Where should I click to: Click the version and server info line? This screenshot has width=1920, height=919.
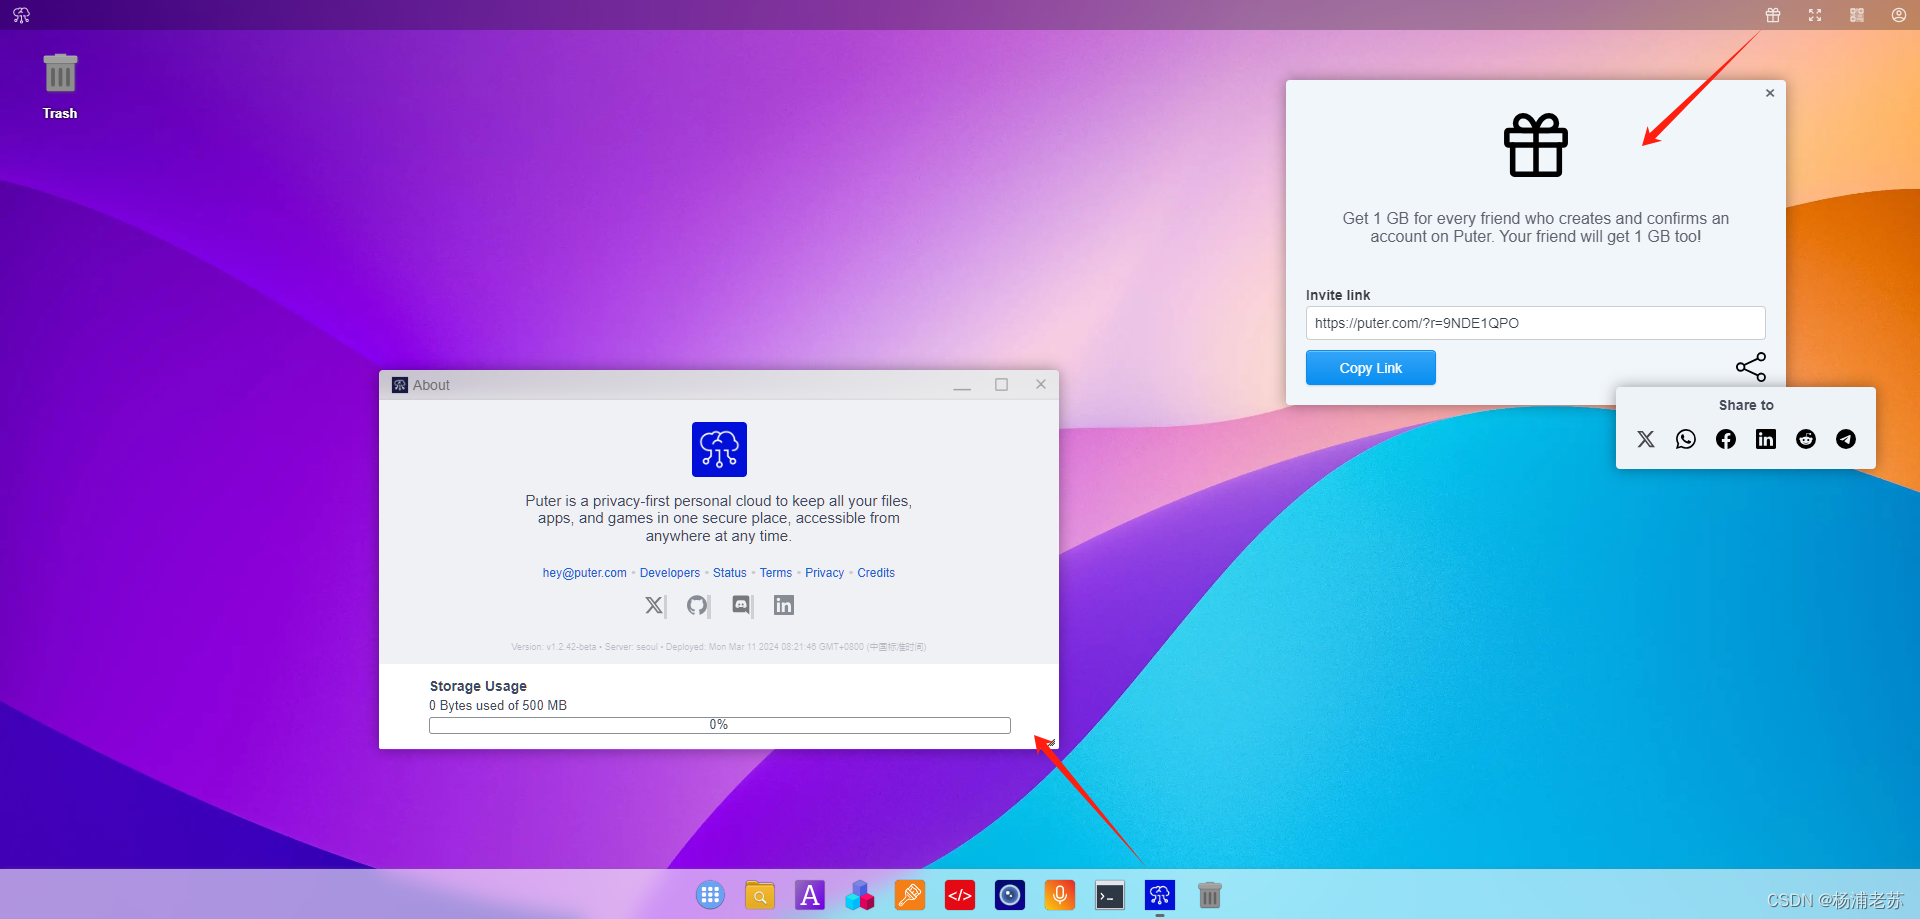pos(719,647)
